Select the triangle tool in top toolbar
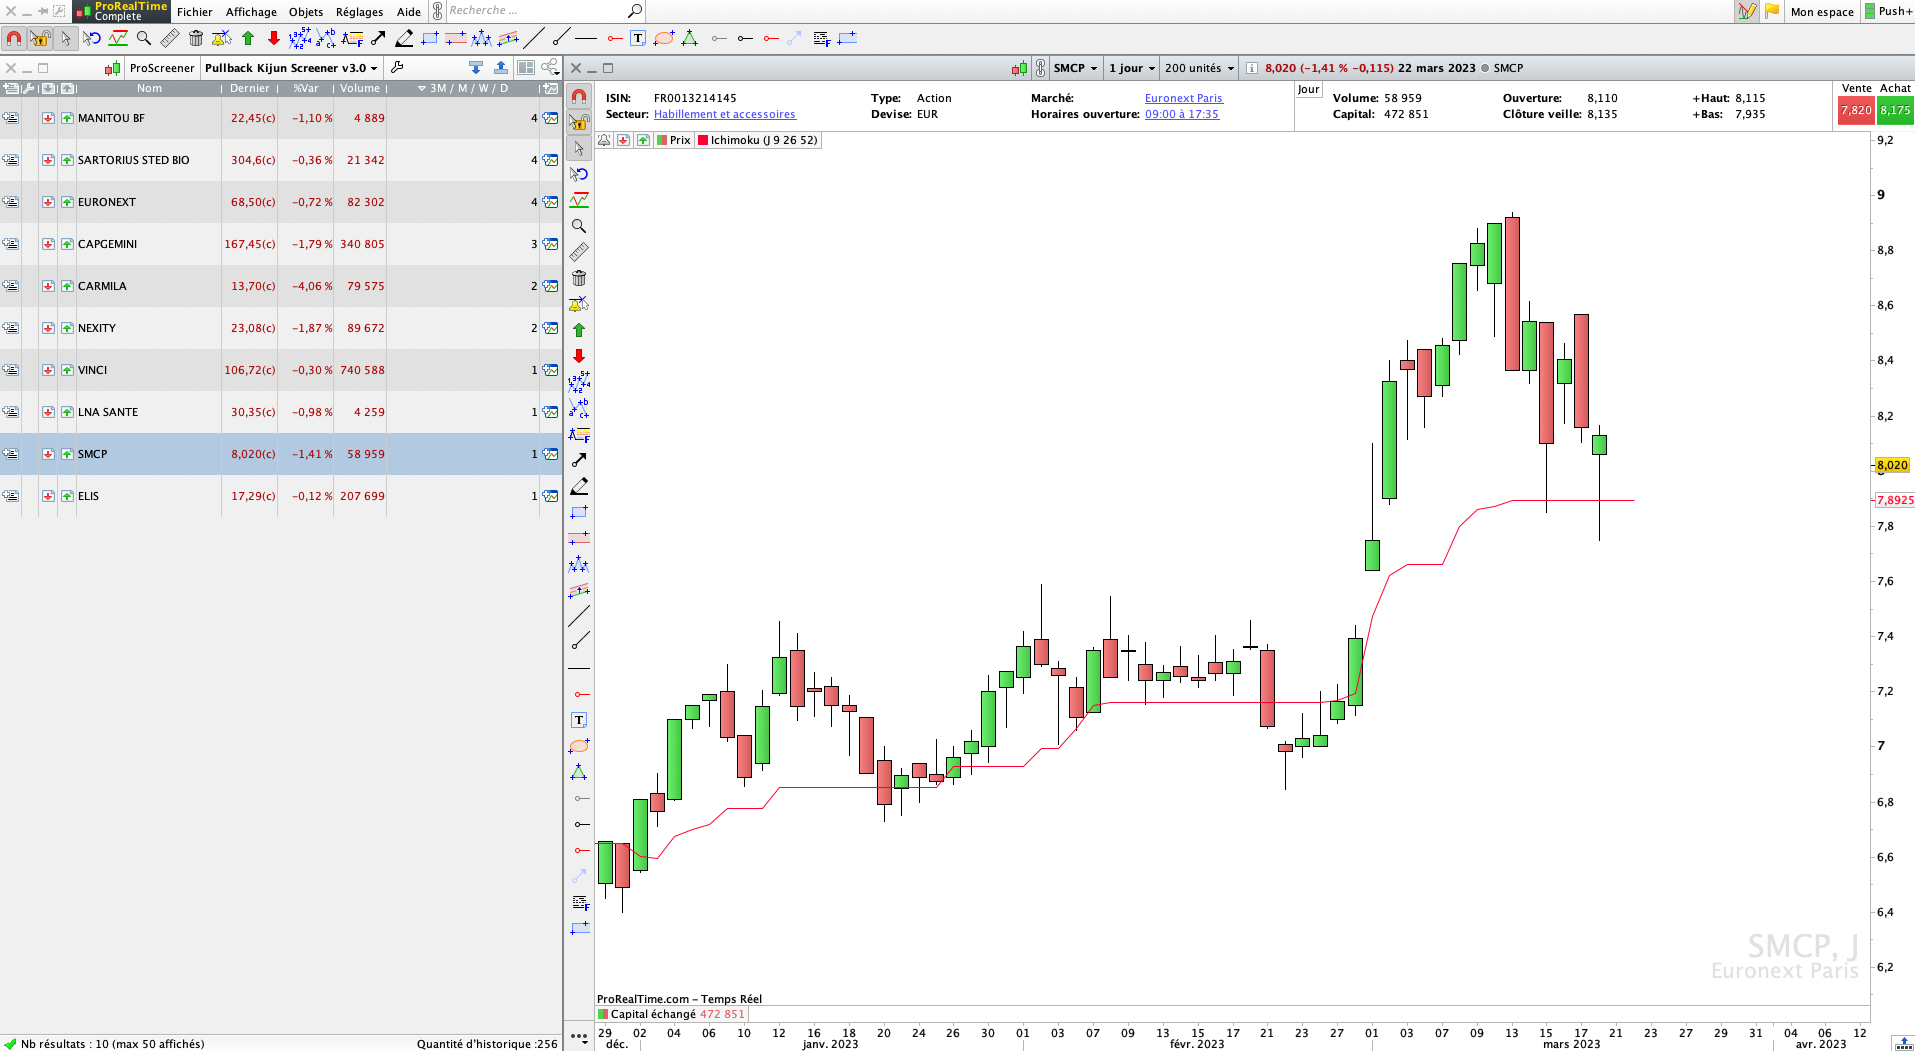Image resolution: width=1915 pixels, height=1051 pixels. [x=690, y=38]
